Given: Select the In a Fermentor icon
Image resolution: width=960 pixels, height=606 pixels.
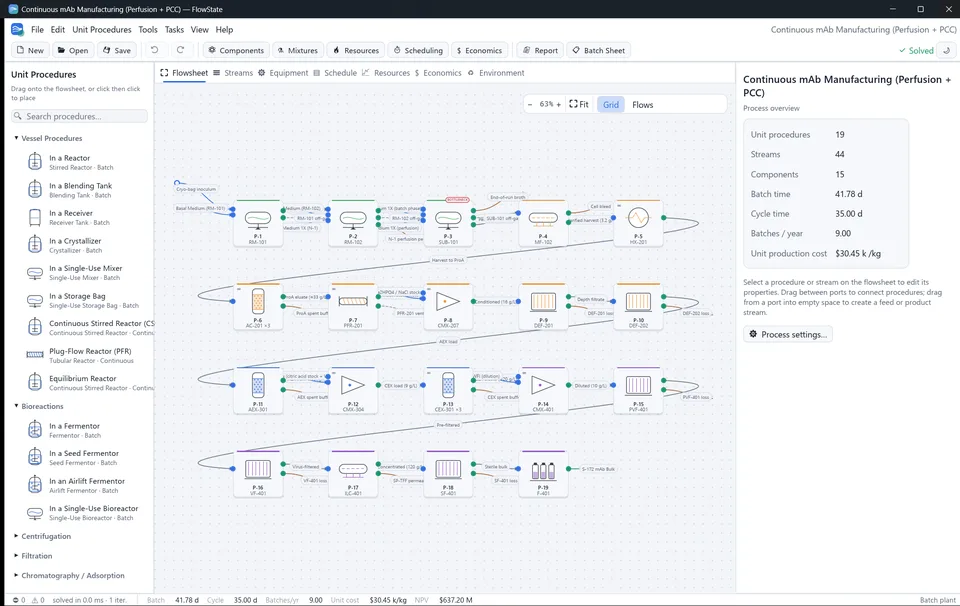Looking at the screenshot, I should [35, 430].
